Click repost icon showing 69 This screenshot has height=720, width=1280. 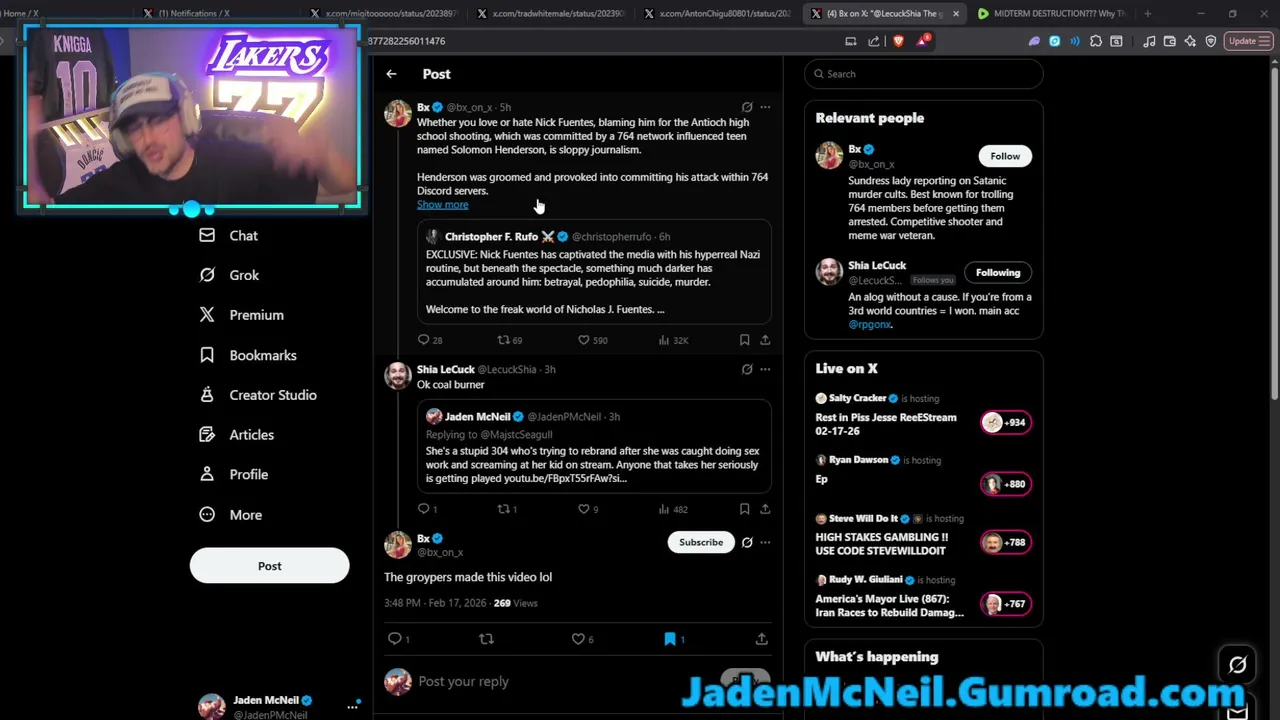click(x=503, y=340)
